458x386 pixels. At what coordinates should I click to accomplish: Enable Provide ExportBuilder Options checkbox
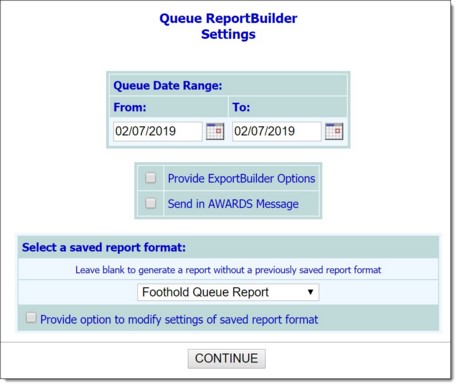pos(150,178)
